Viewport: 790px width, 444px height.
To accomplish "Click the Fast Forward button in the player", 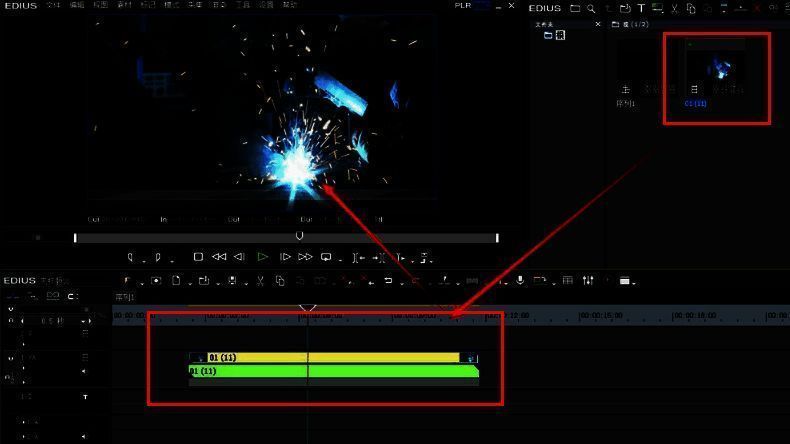I will [x=306, y=257].
